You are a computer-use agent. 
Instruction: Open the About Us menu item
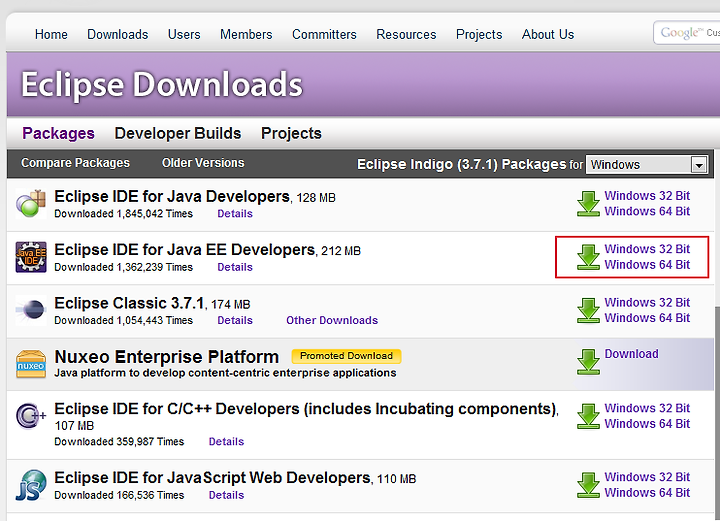[x=548, y=34]
